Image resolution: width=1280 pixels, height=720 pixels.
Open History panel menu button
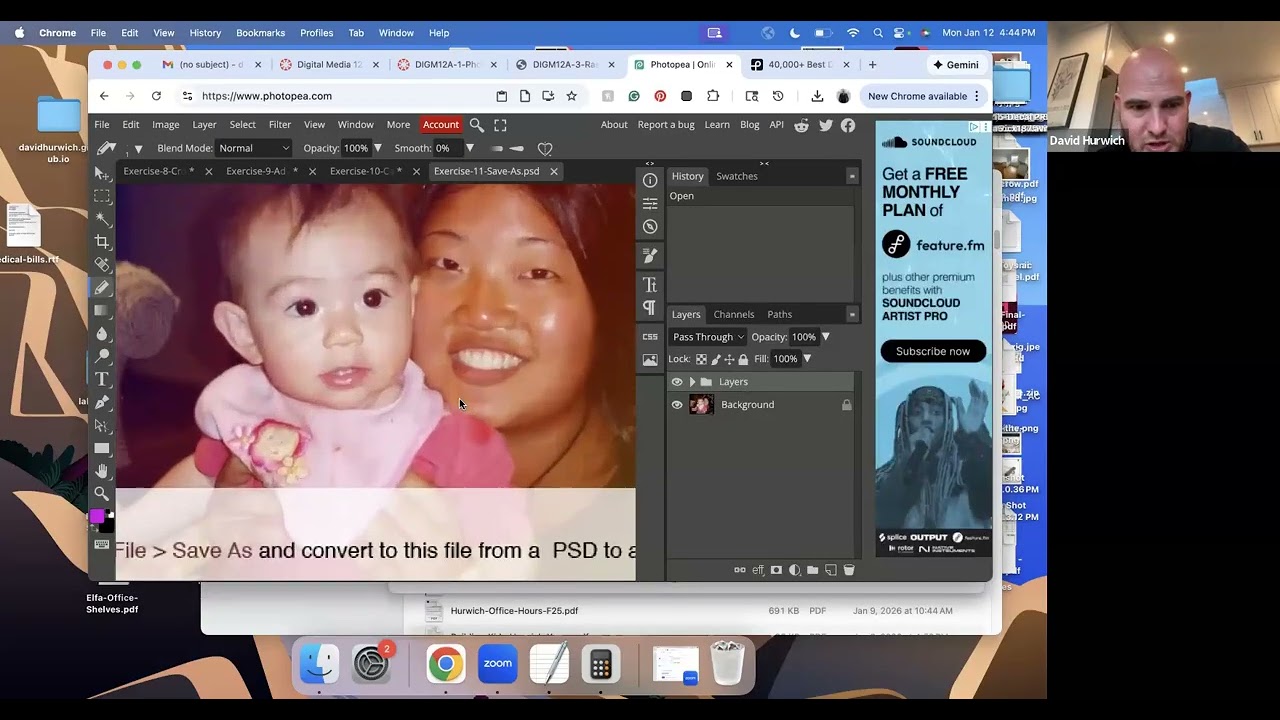(852, 176)
